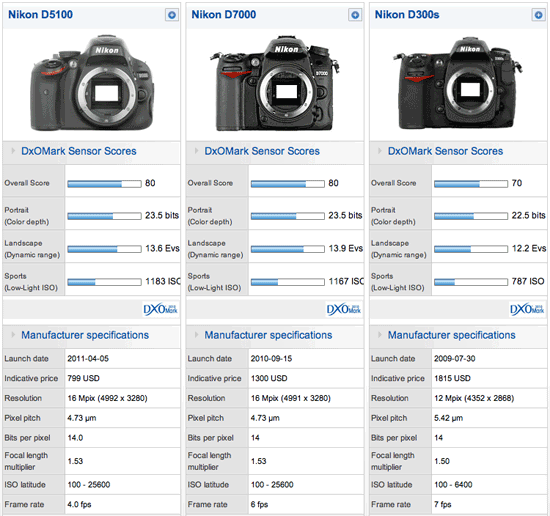Viewport: 550px width, 516px height.
Task: Collapse the D300s DxOMark Sensor Scores section
Action: pyautogui.click(x=380, y=151)
